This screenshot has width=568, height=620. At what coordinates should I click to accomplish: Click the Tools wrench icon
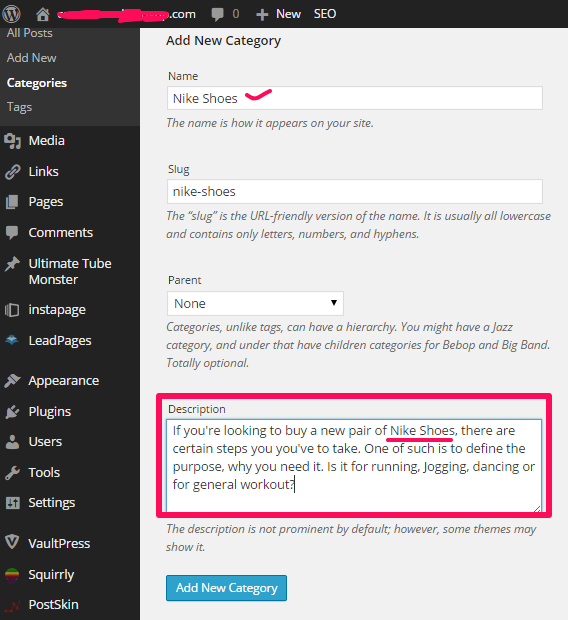(12, 473)
